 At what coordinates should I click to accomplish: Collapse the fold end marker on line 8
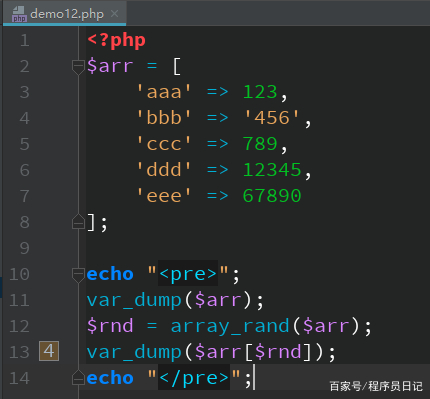pyautogui.click(x=78, y=221)
